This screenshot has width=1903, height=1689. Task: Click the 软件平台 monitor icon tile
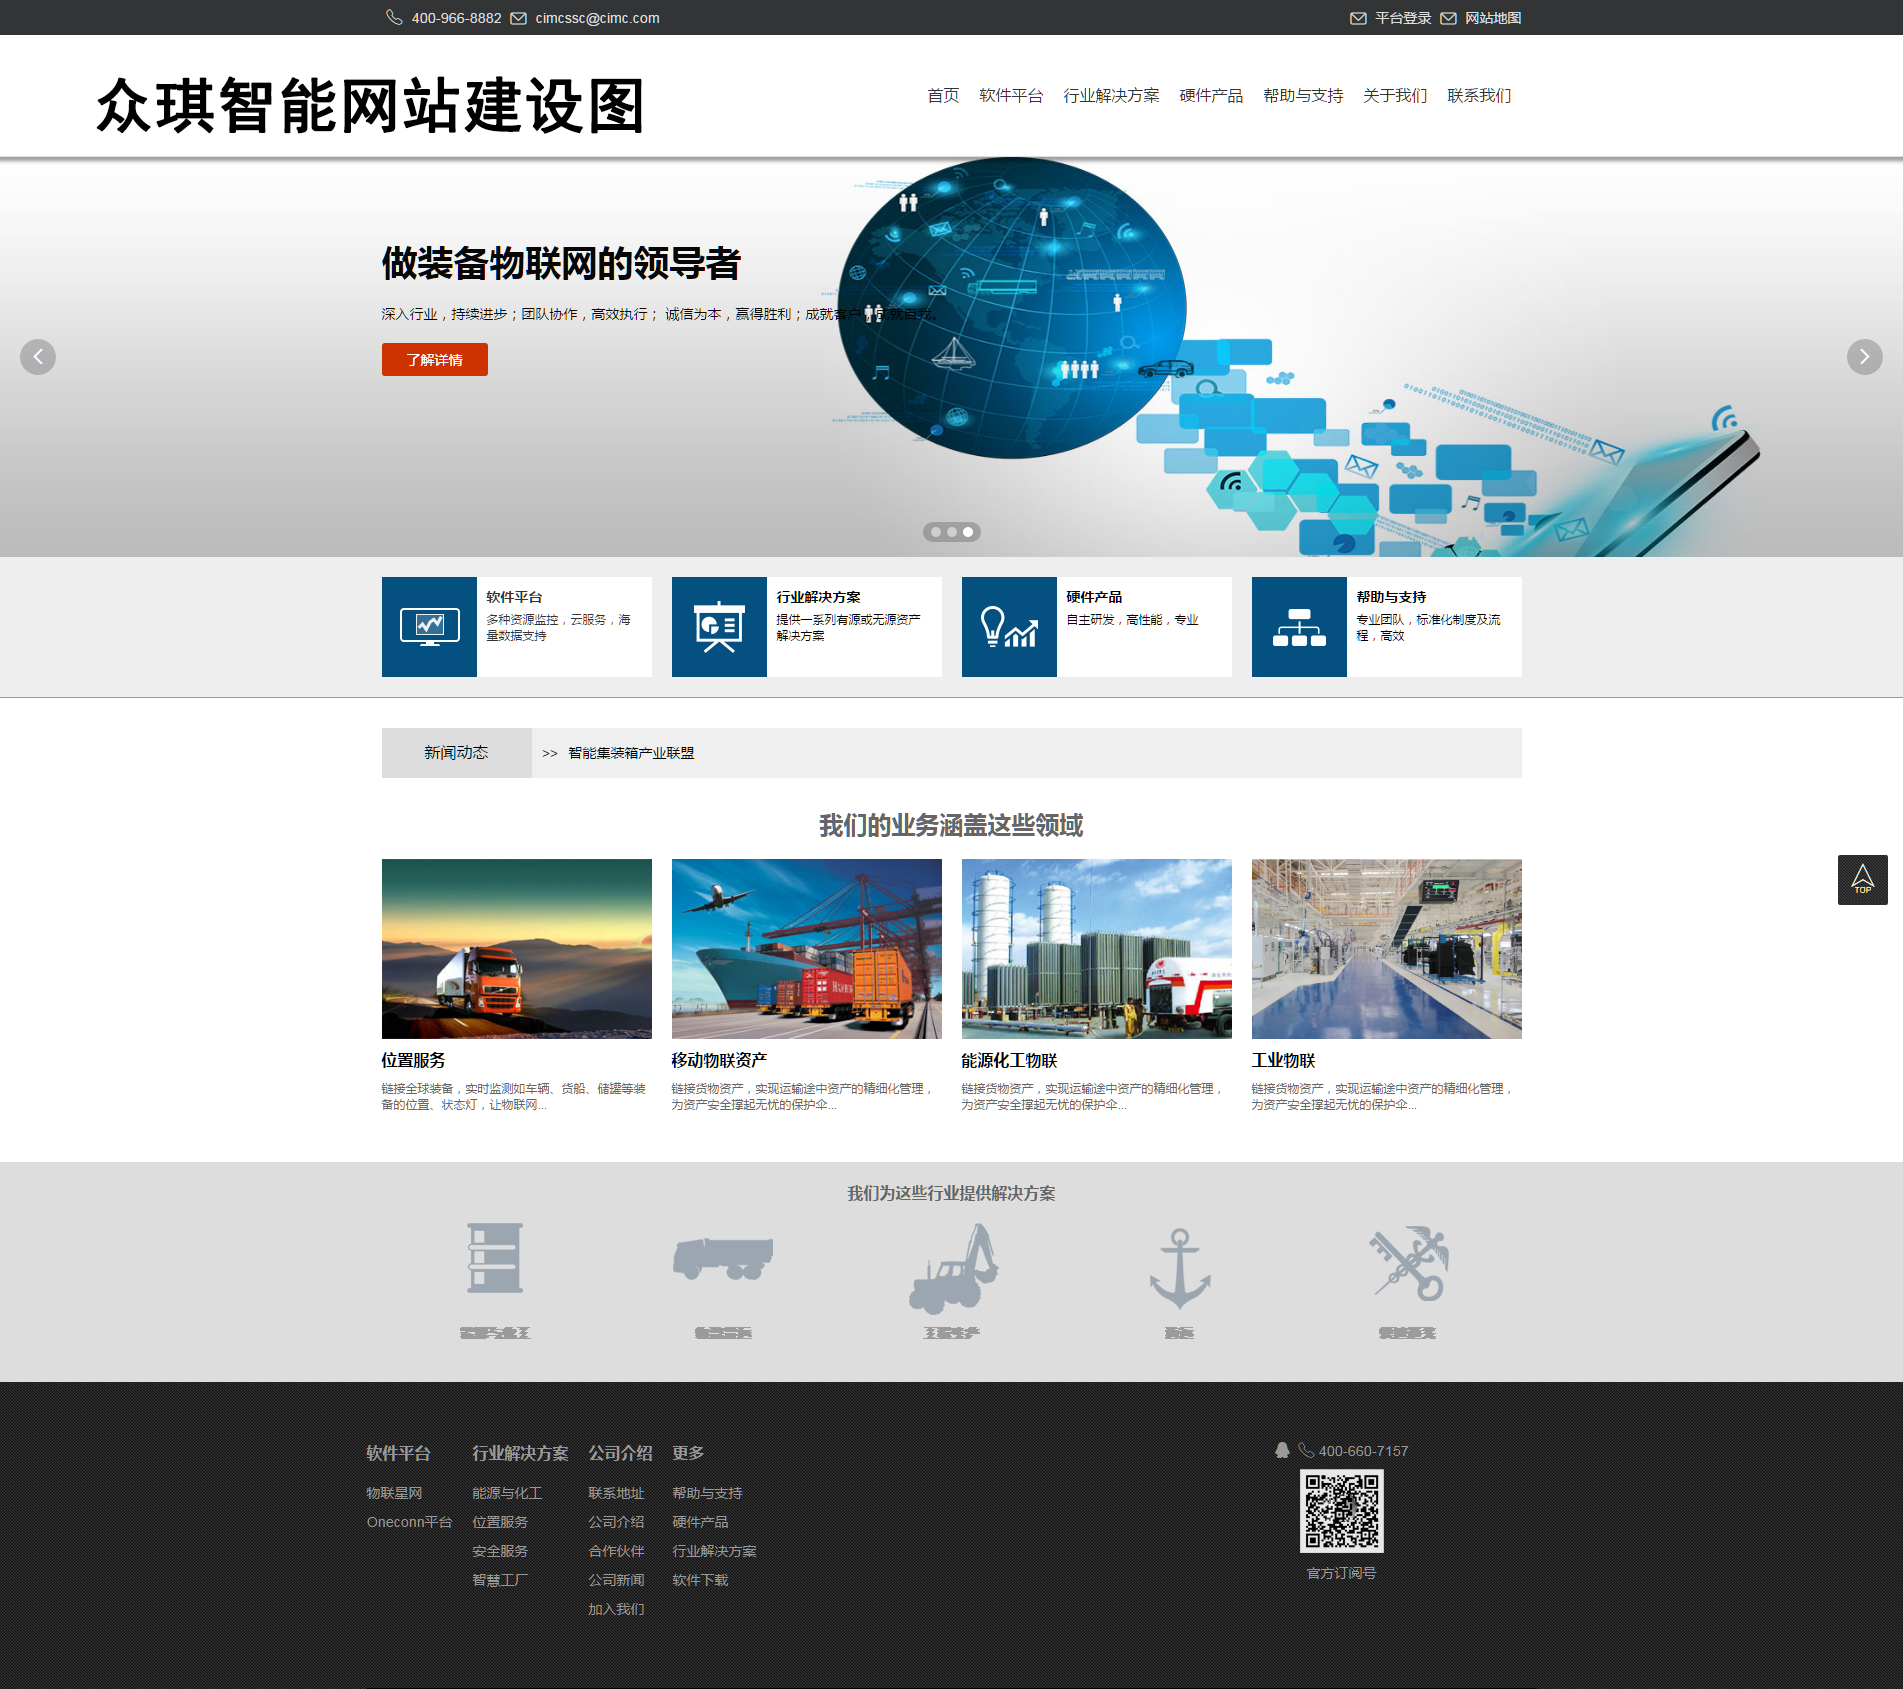[x=429, y=626]
